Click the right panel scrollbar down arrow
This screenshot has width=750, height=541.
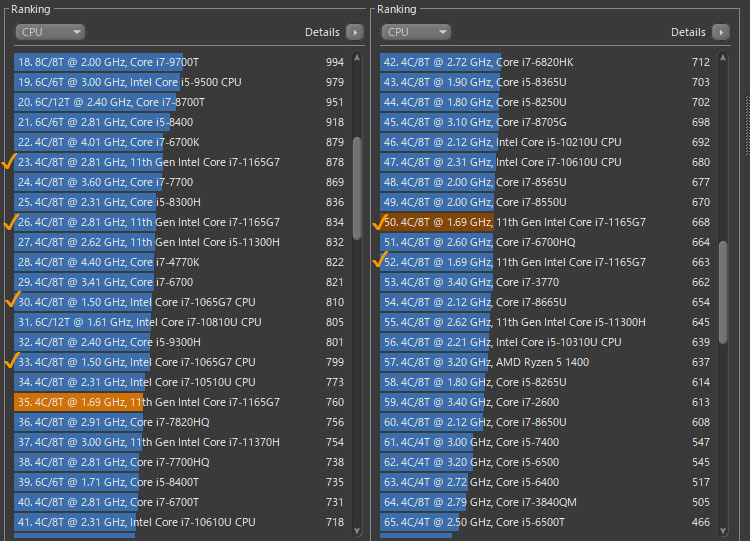click(723, 530)
